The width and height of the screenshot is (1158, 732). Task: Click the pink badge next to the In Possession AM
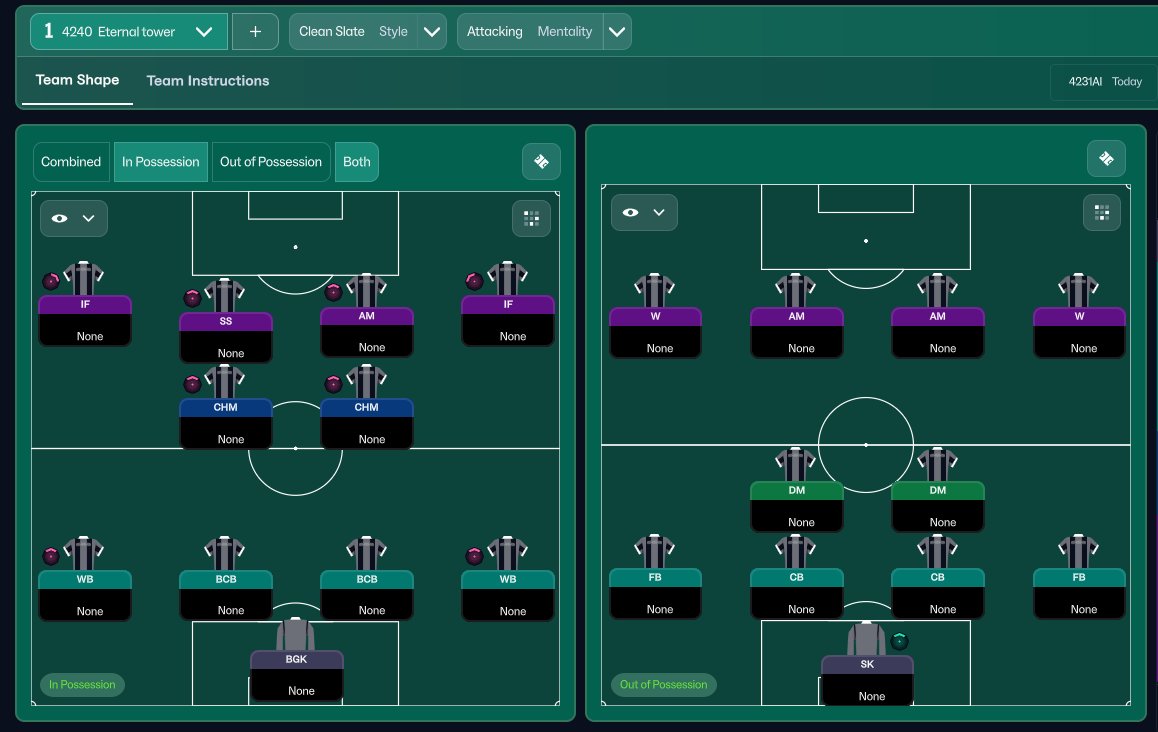click(x=333, y=292)
